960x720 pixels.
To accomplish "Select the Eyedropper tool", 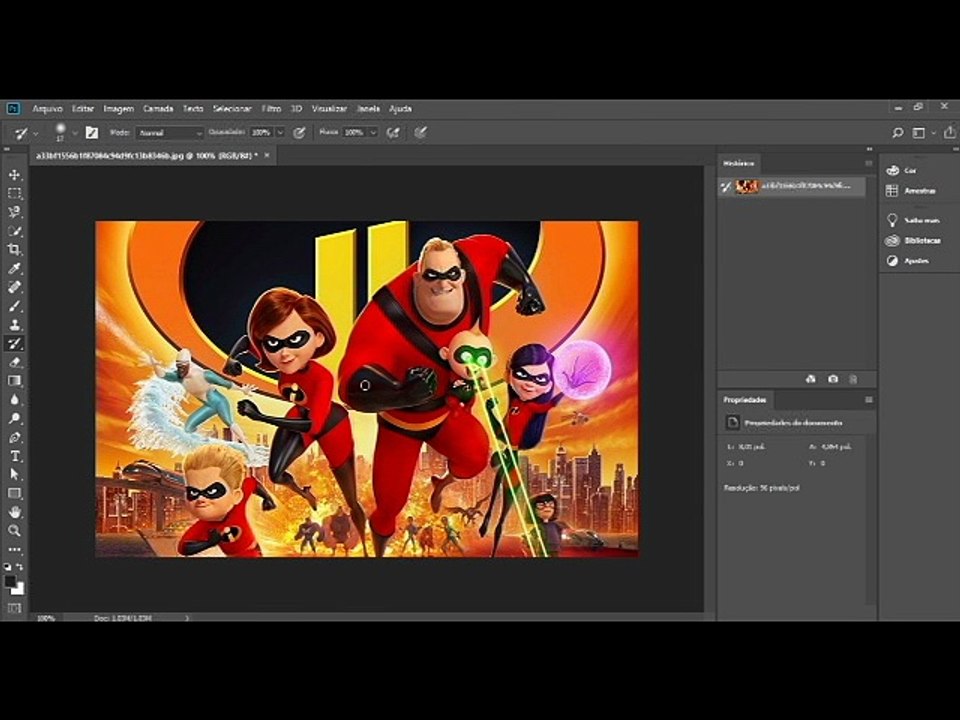I will 14,268.
